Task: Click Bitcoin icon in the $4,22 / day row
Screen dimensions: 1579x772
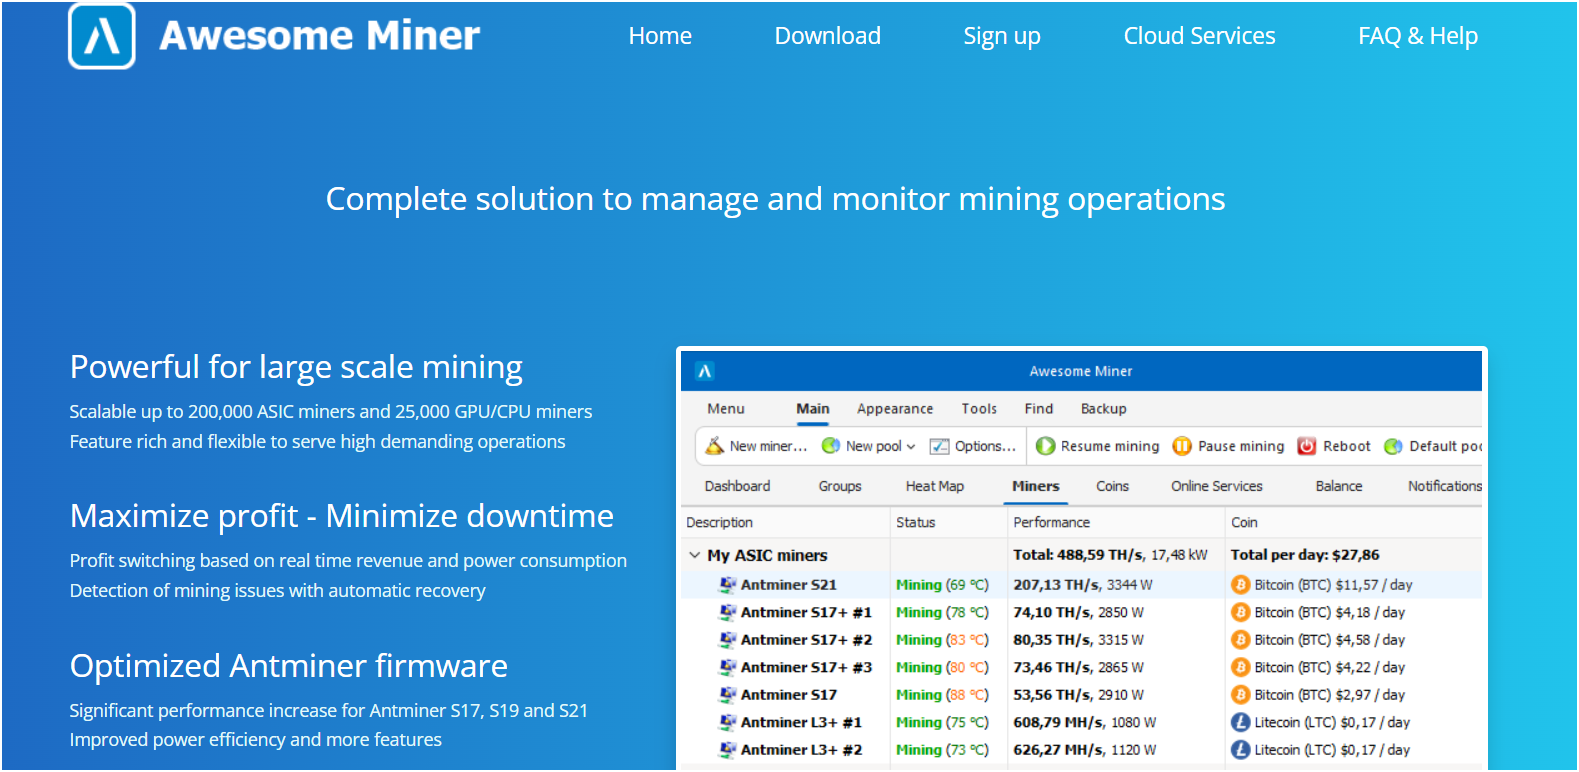Action: 1240,667
